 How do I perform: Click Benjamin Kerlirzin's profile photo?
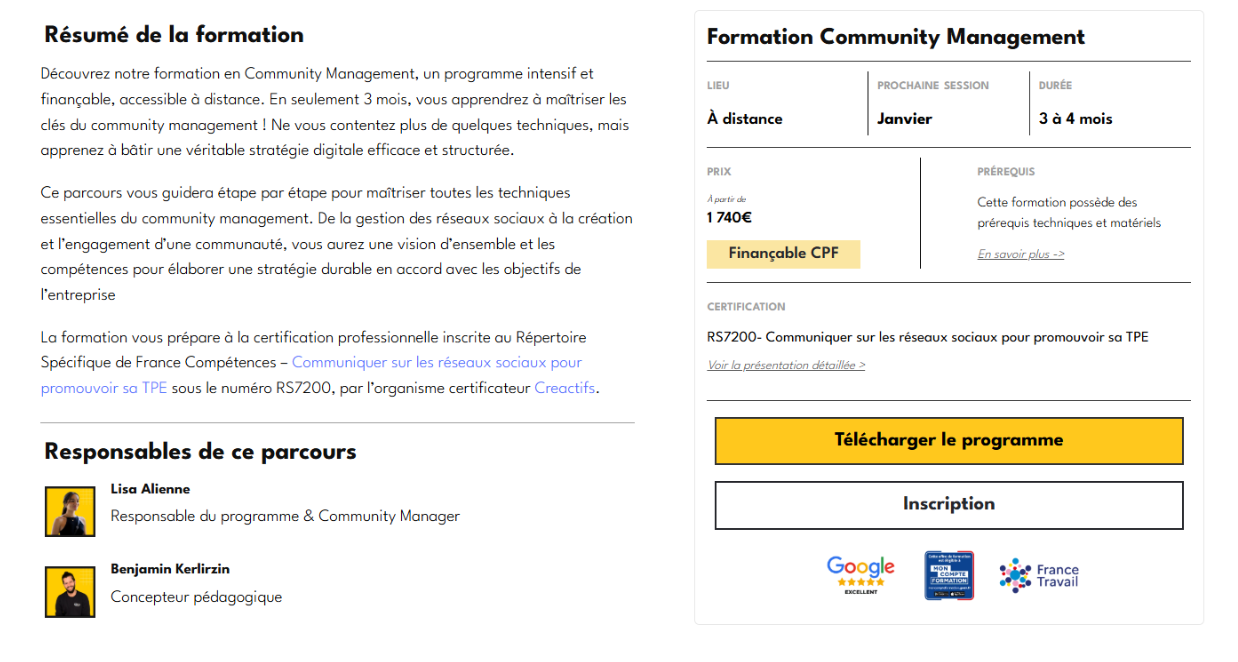pyautogui.click(x=69, y=592)
